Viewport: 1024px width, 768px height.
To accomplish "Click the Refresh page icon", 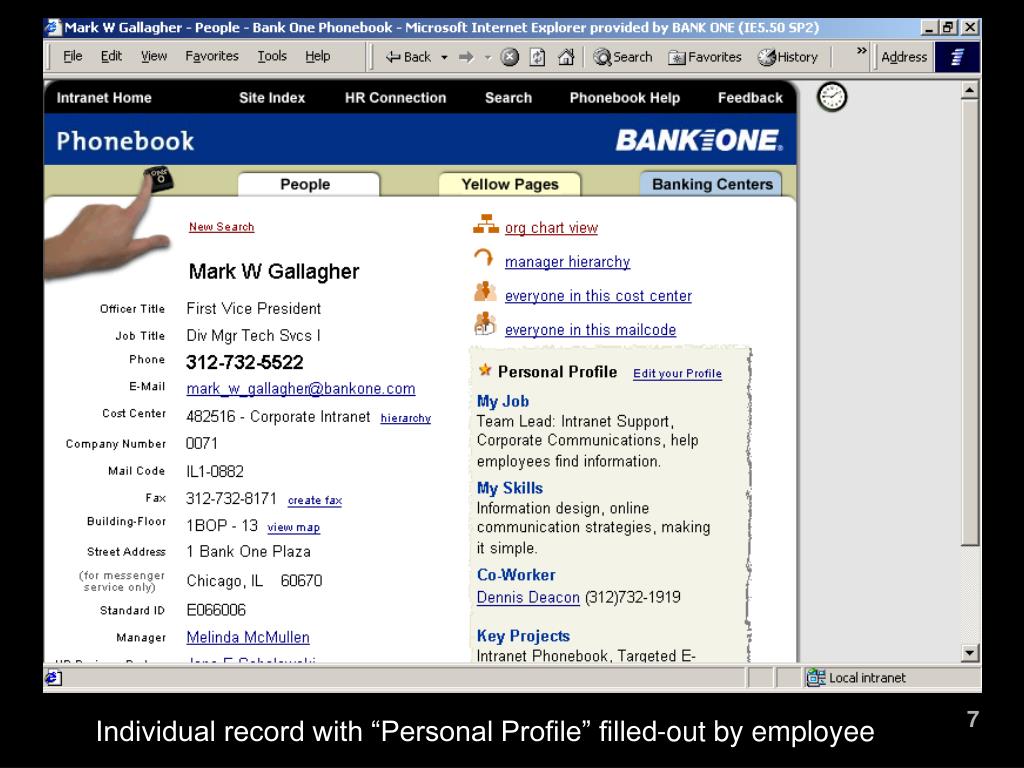I will tap(537, 57).
